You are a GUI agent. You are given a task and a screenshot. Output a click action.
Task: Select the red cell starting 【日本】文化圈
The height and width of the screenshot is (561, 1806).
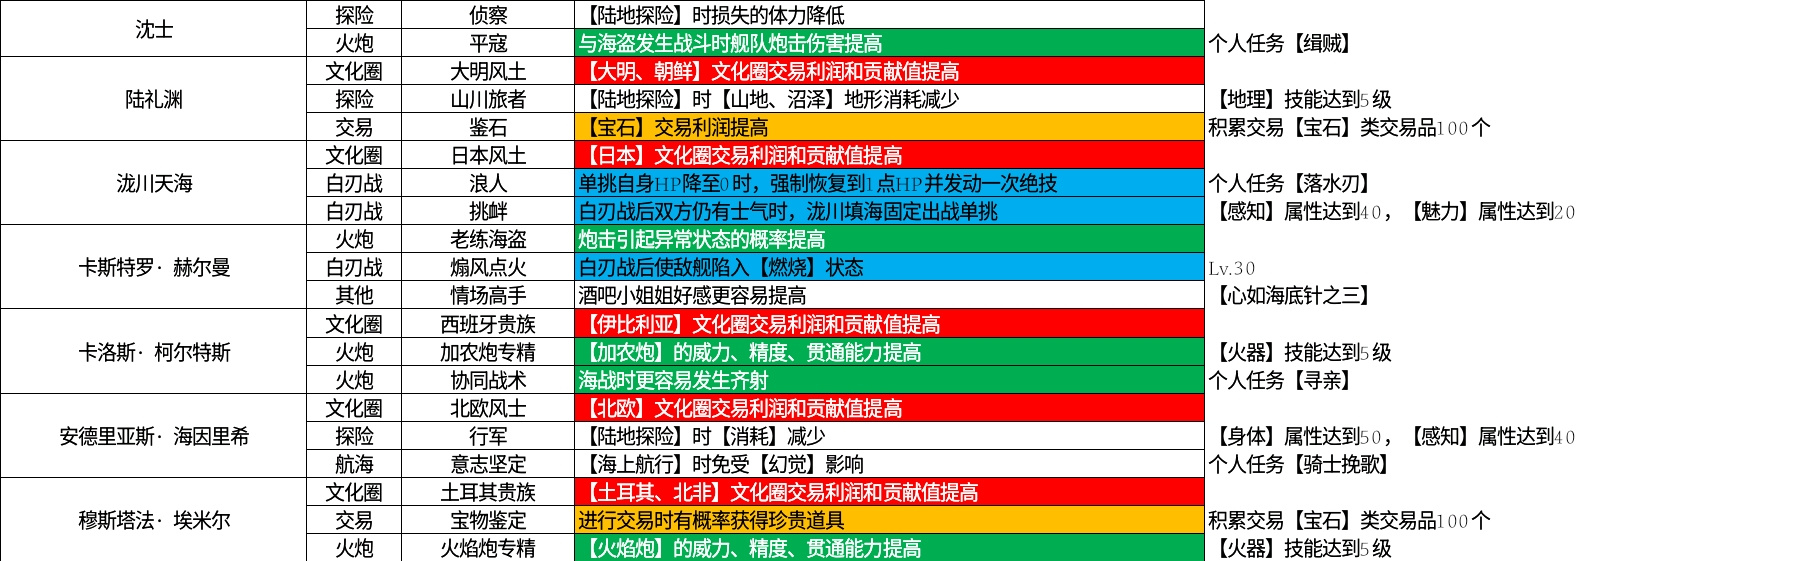(889, 155)
